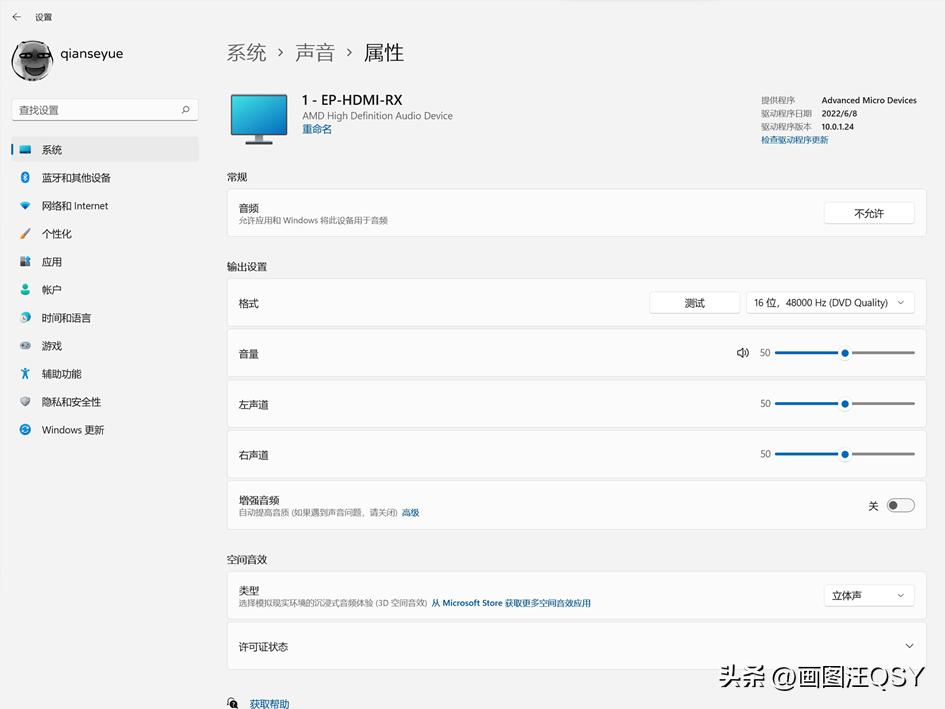Click the Windows 更新 icon
Image resolution: width=945 pixels, height=709 pixels.
pos(25,430)
